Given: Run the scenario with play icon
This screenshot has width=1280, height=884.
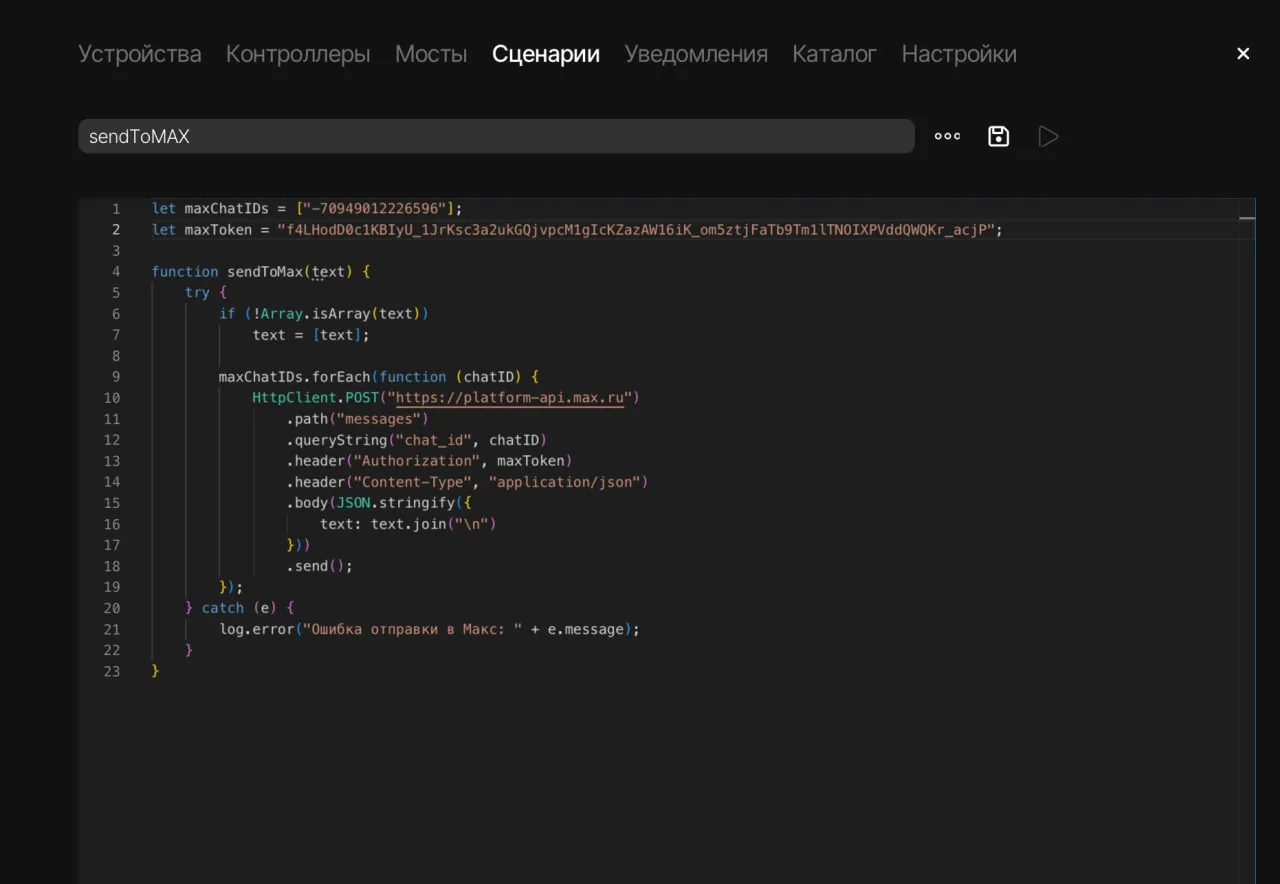Looking at the screenshot, I should click(x=1048, y=136).
